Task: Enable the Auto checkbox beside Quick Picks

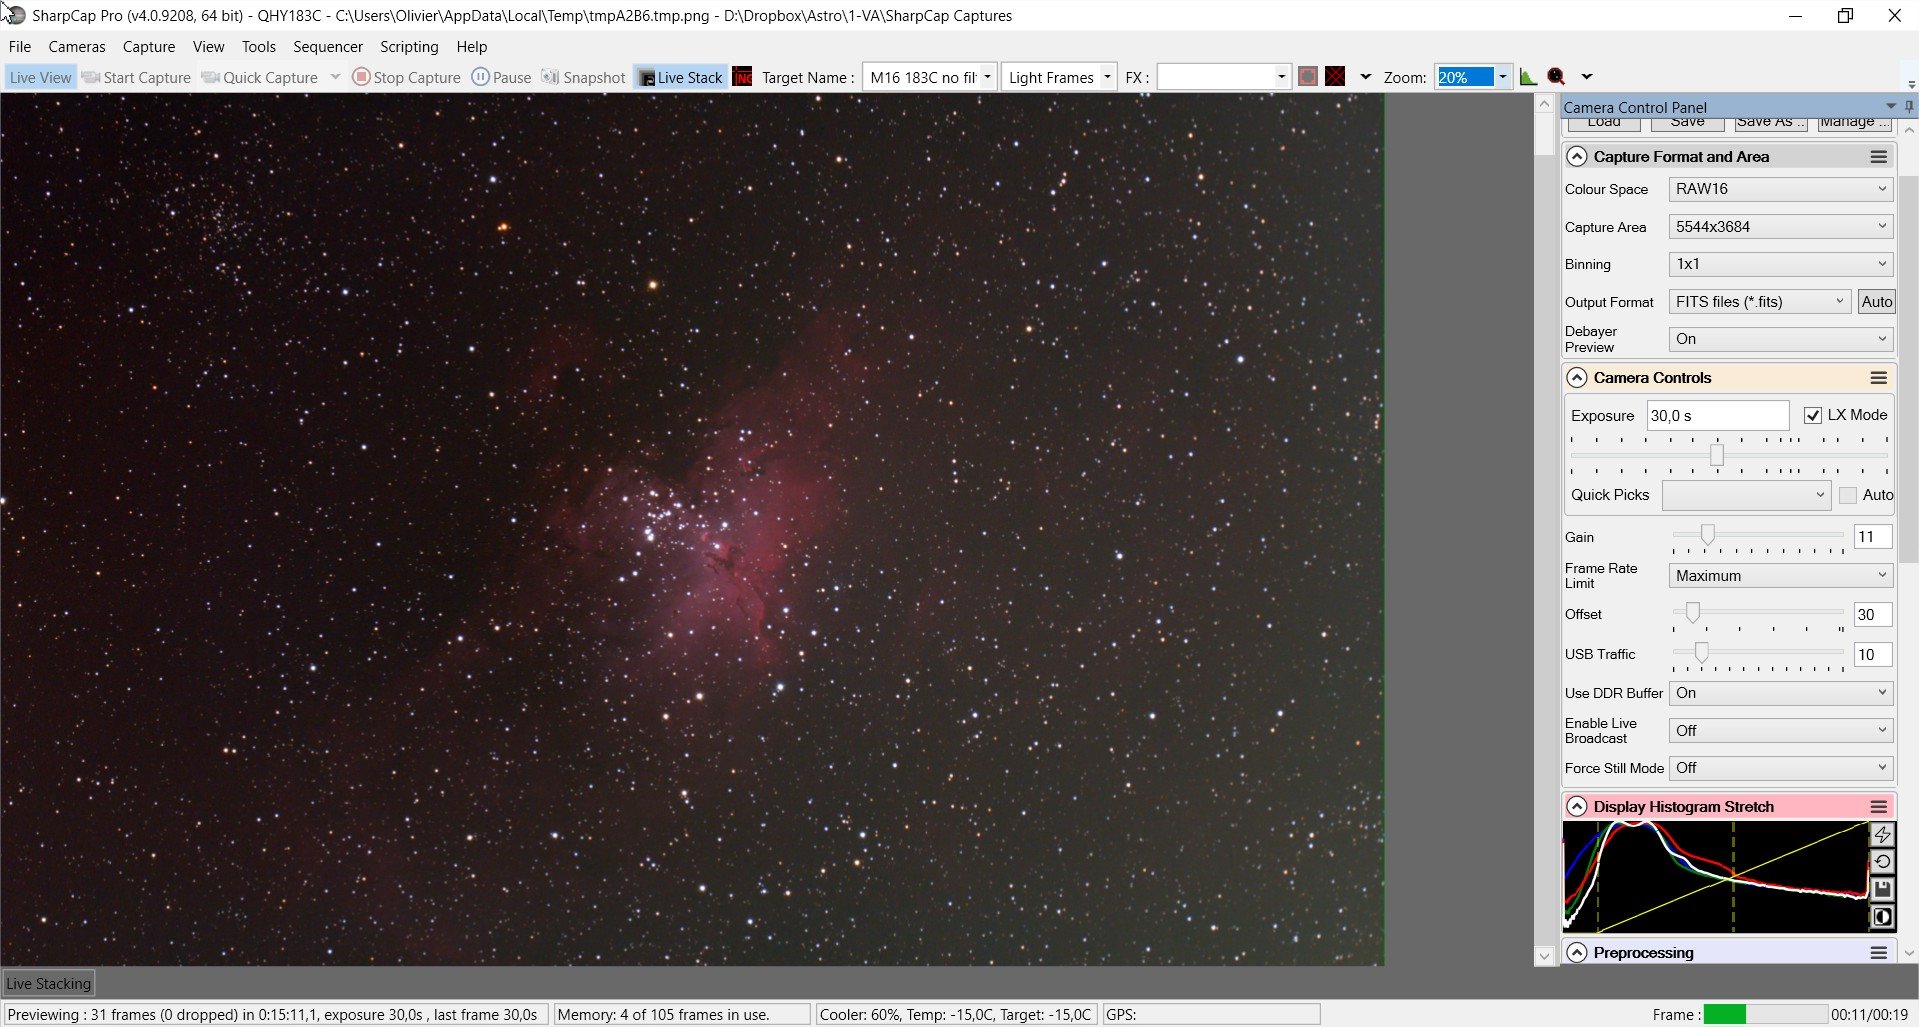Action: tap(1848, 495)
